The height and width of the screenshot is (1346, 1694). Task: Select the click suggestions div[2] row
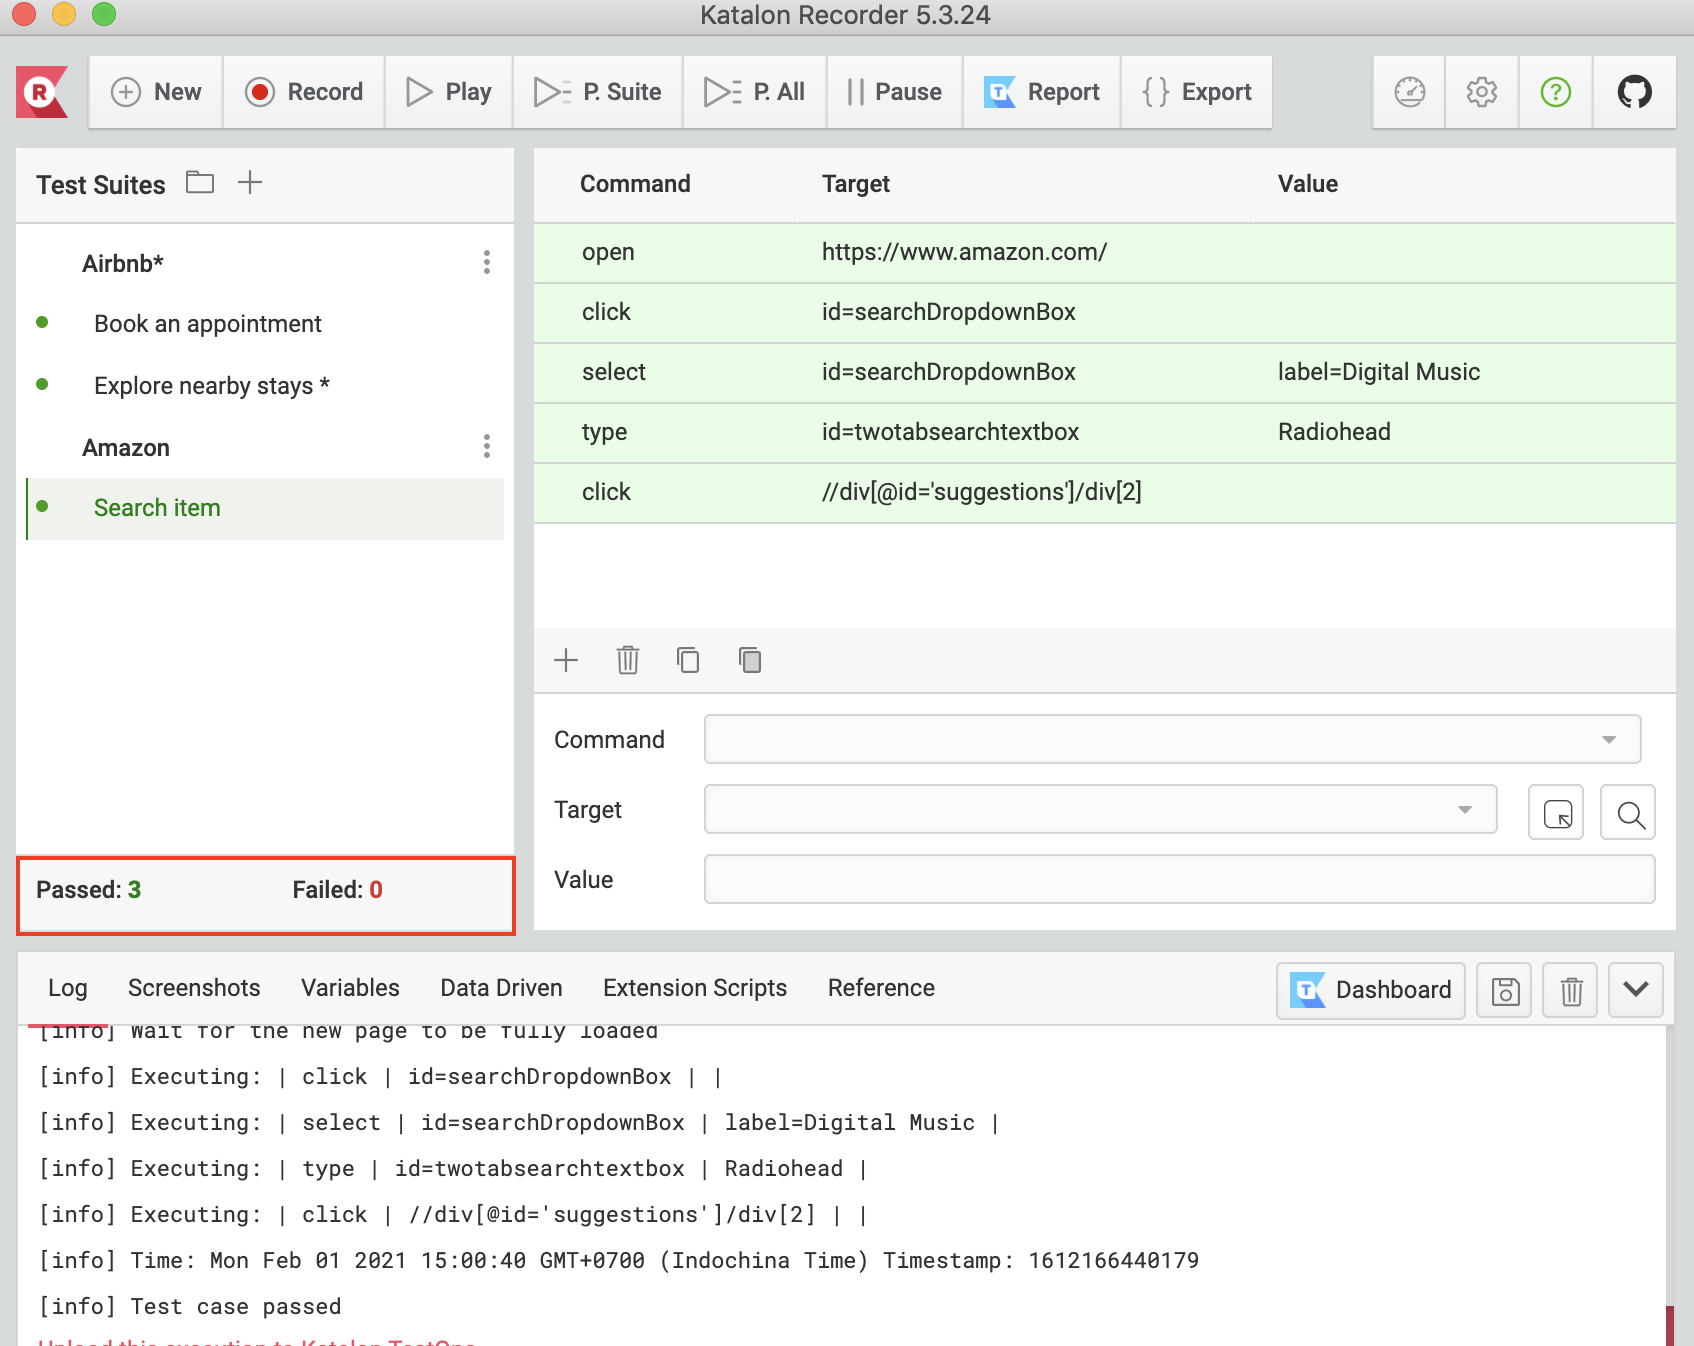click(x=1104, y=493)
